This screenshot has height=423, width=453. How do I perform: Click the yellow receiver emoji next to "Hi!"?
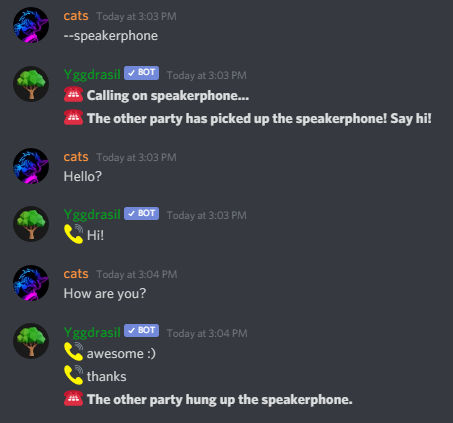click(73, 234)
